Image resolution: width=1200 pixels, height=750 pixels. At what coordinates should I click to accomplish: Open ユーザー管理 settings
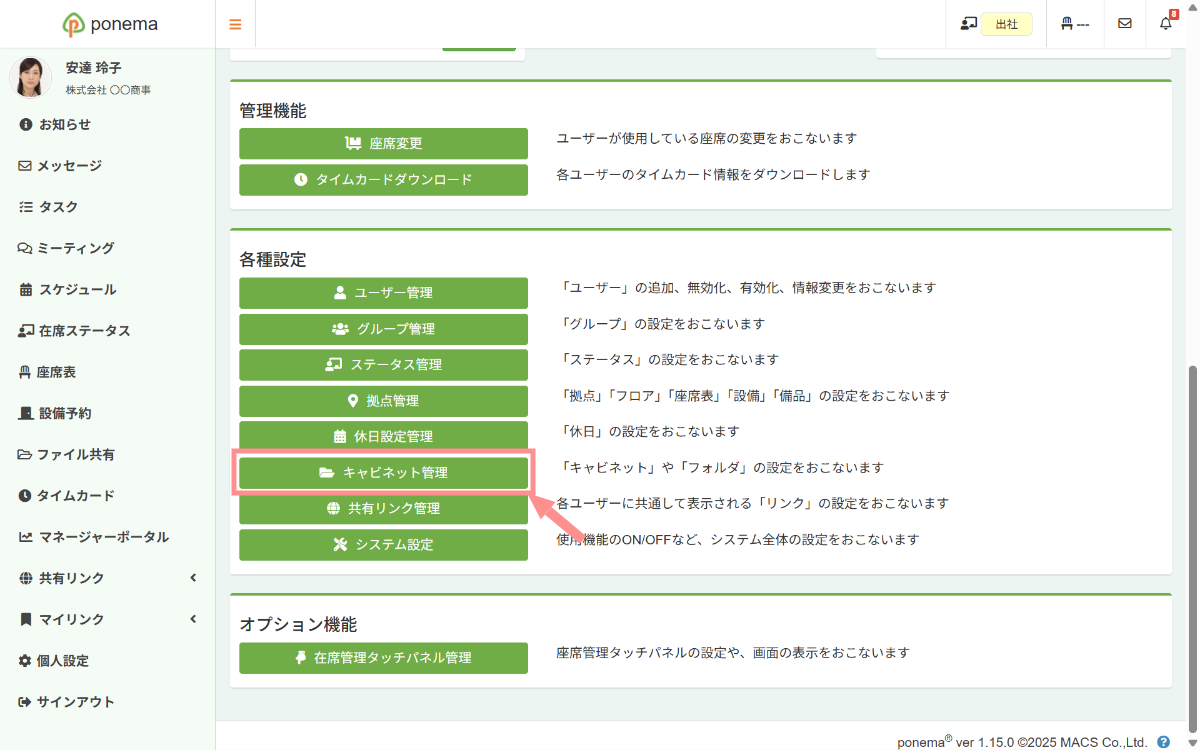click(383, 293)
